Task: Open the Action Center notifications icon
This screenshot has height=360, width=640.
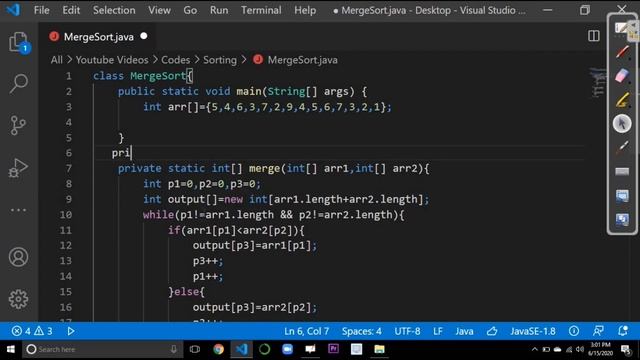Action: tap(626, 349)
